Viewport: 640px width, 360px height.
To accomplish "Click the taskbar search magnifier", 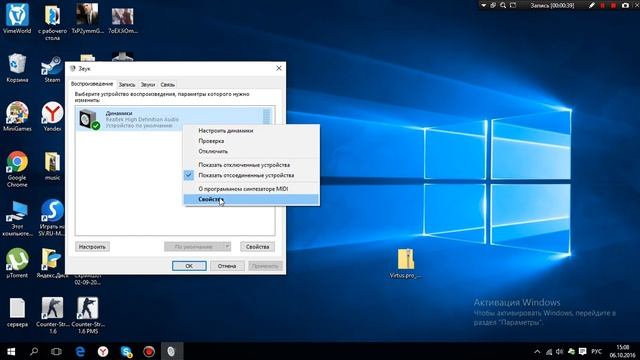I will (x=34, y=351).
